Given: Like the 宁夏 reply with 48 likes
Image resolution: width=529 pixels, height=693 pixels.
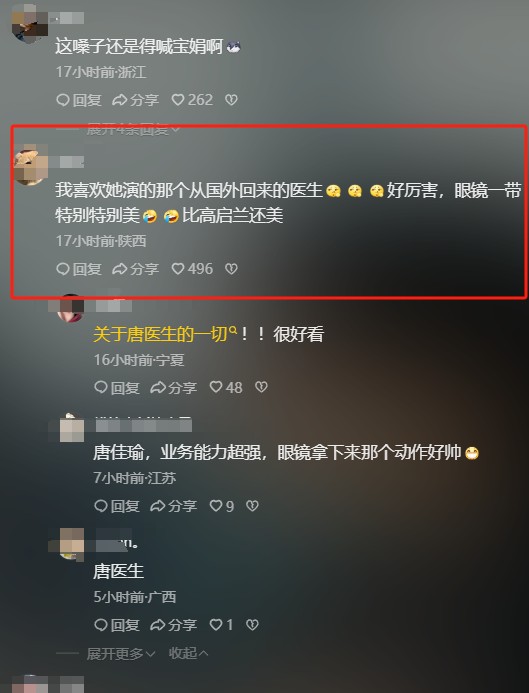Looking at the screenshot, I should point(225,388).
